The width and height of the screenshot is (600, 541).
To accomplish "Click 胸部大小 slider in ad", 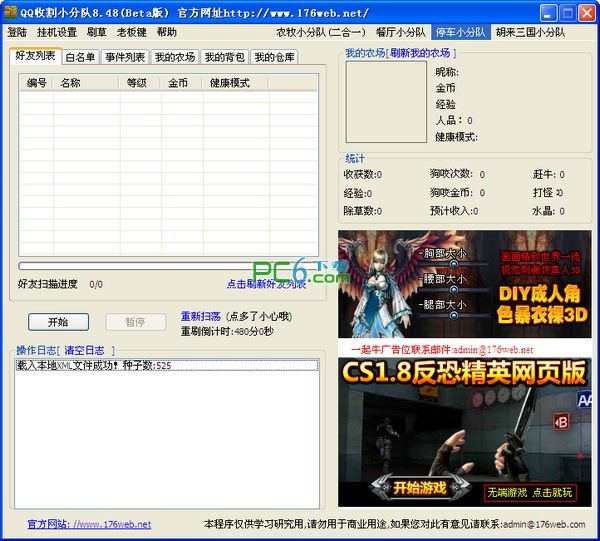I will coord(454,264).
